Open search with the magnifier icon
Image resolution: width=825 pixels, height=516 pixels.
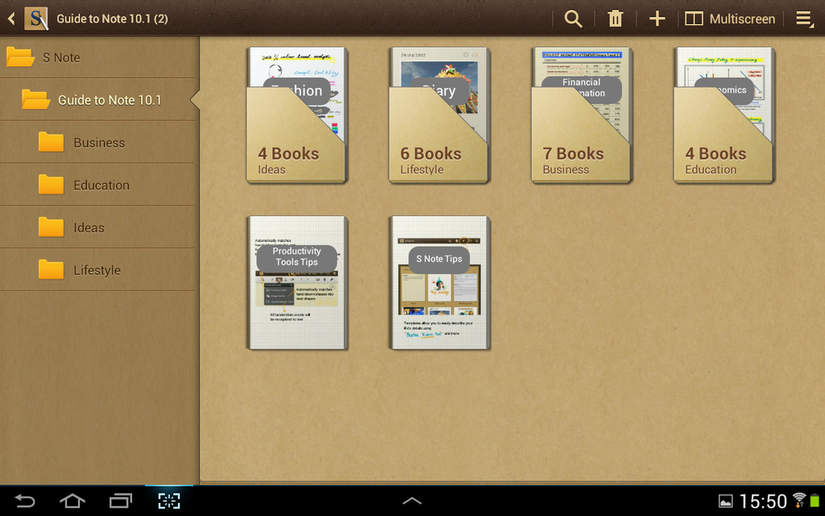(573, 19)
